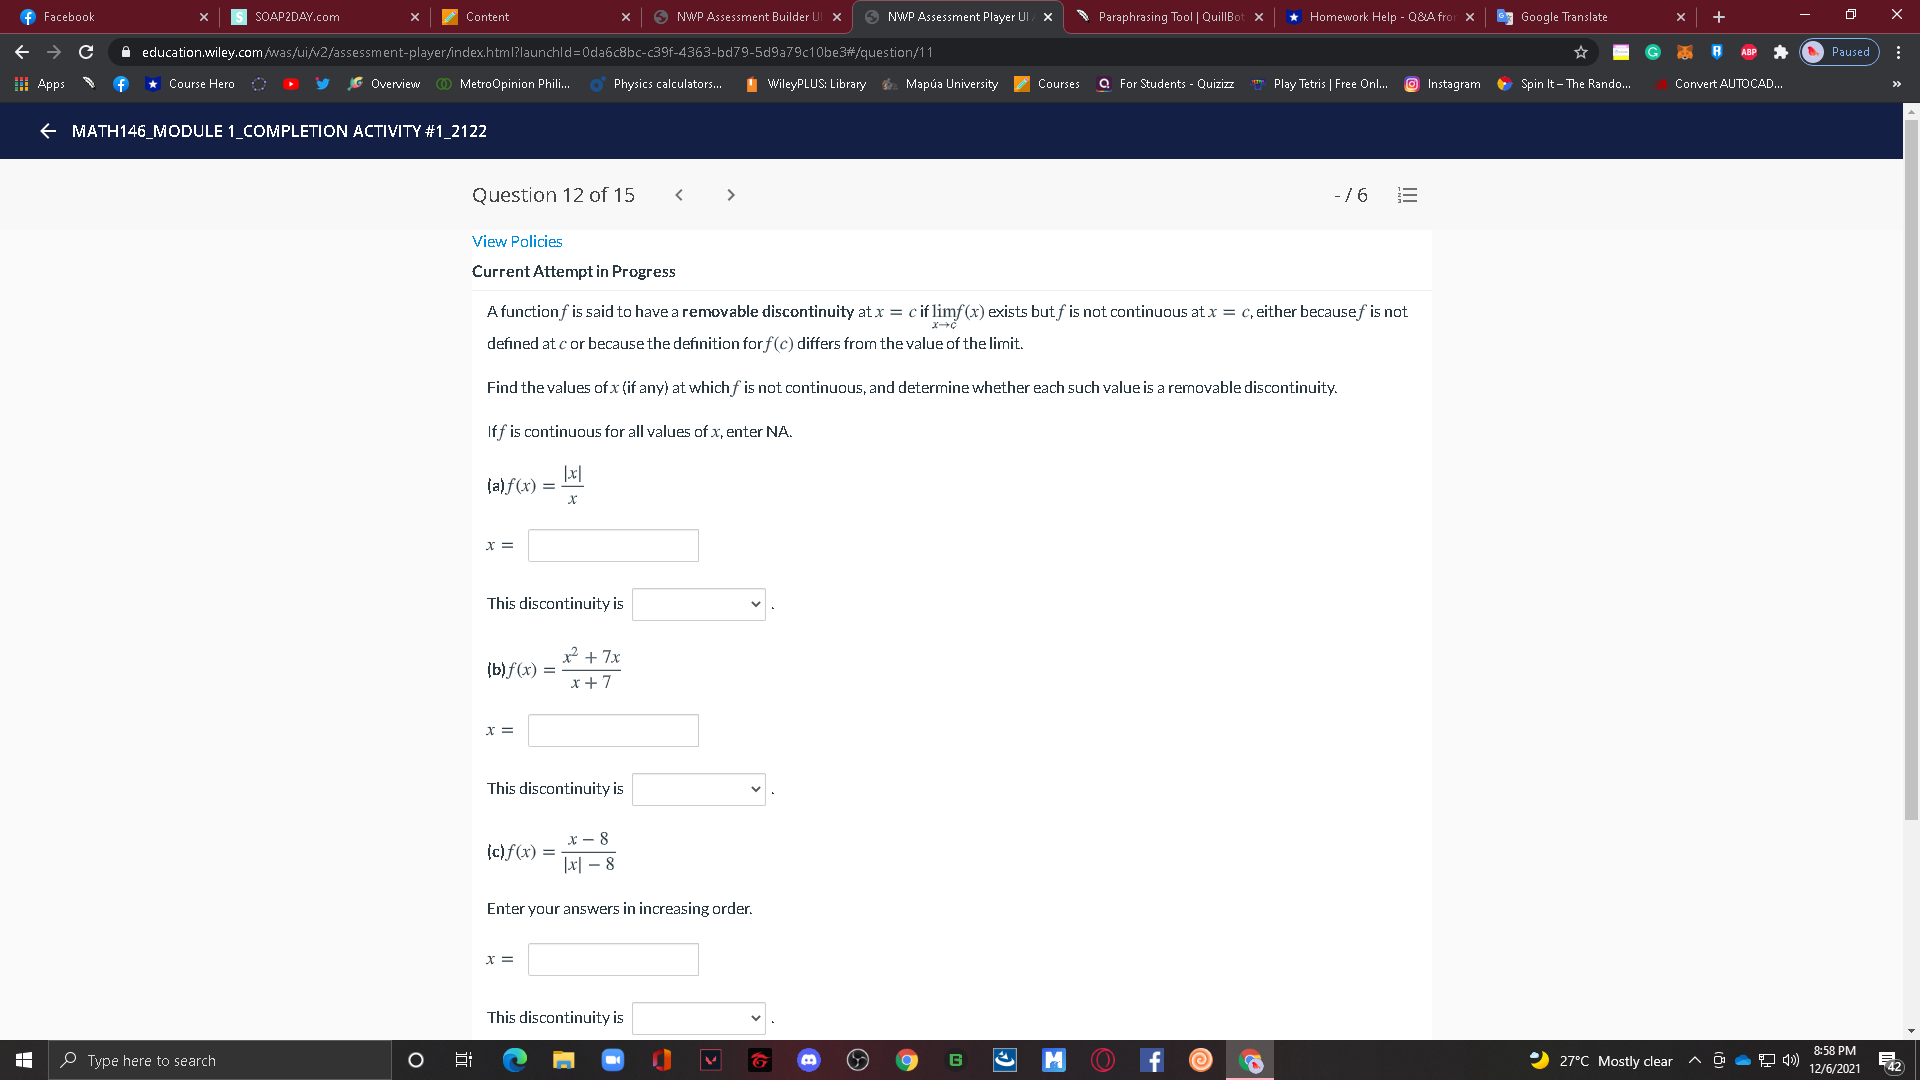Bookmark the page with the star icon
Image resolution: width=1920 pixels, height=1080 pixels.
coord(1579,52)
